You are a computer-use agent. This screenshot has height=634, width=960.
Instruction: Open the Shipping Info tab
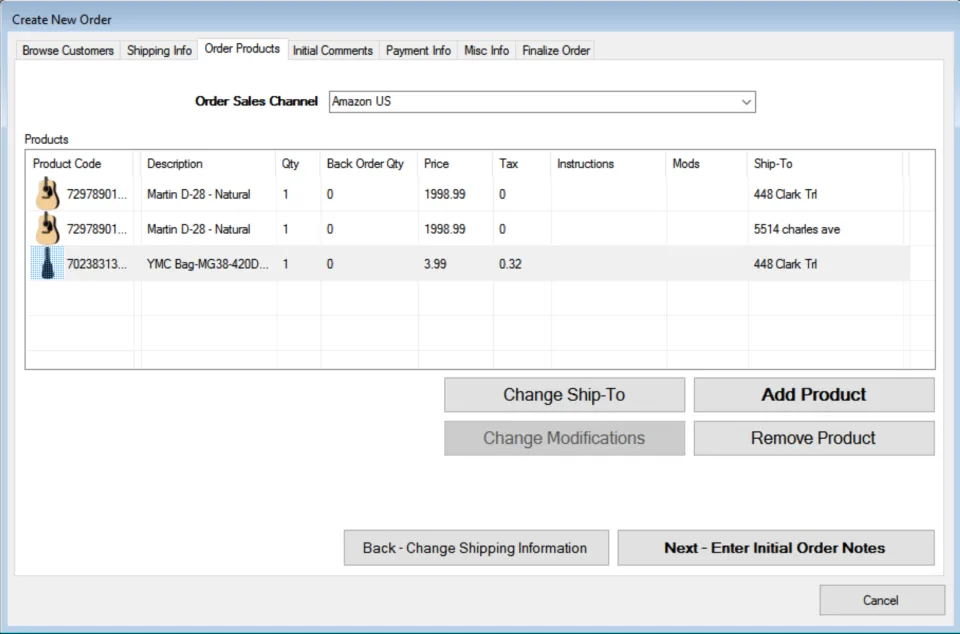(159, 50)
